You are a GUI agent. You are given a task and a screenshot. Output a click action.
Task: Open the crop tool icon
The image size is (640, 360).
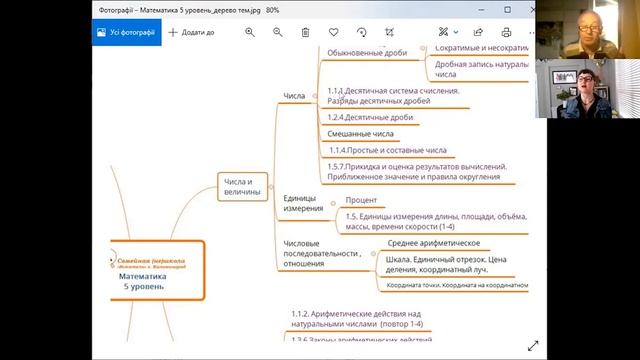coord(389,32)
